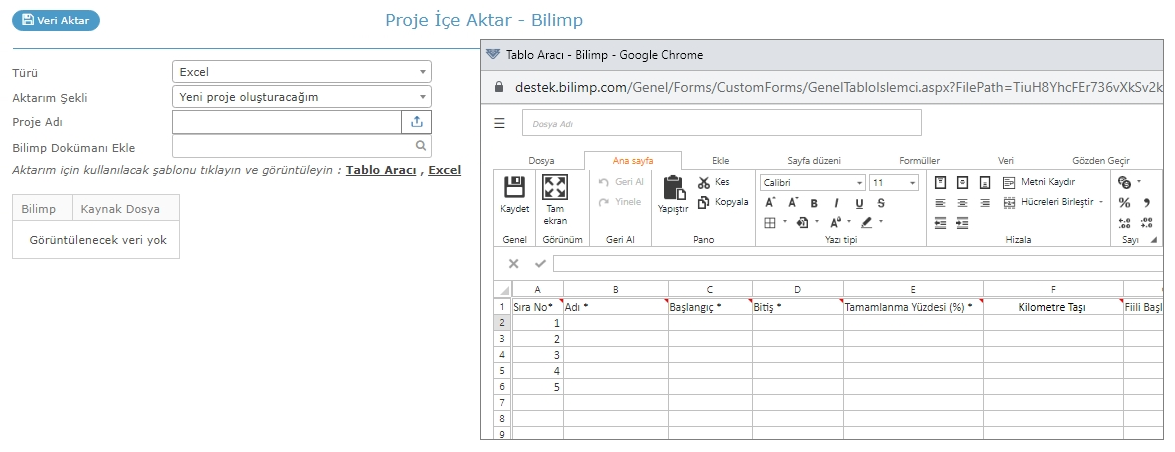
Task: Open the hamburger menu in Tablo Aracı
Action: pos(500,123)
